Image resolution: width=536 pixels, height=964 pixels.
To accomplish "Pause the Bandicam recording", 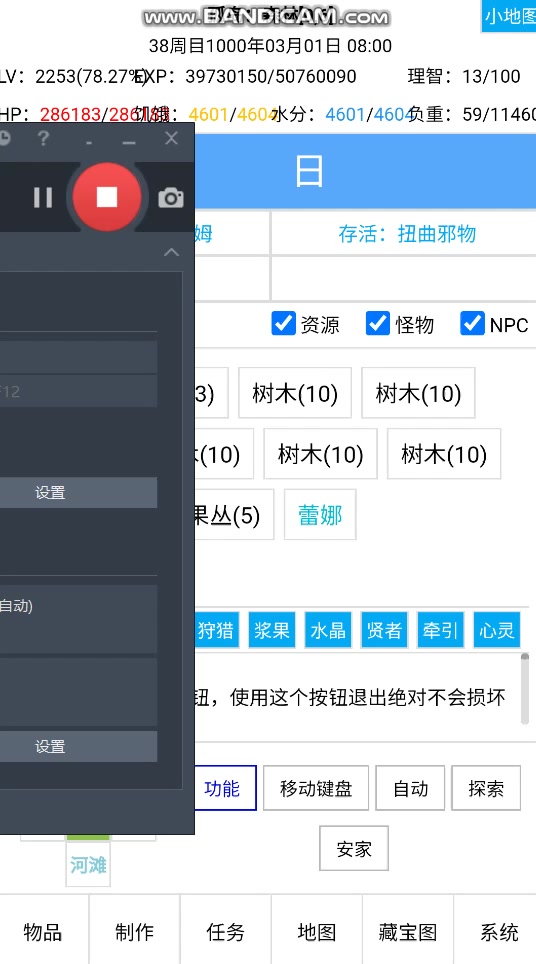I will pos(43,197).
